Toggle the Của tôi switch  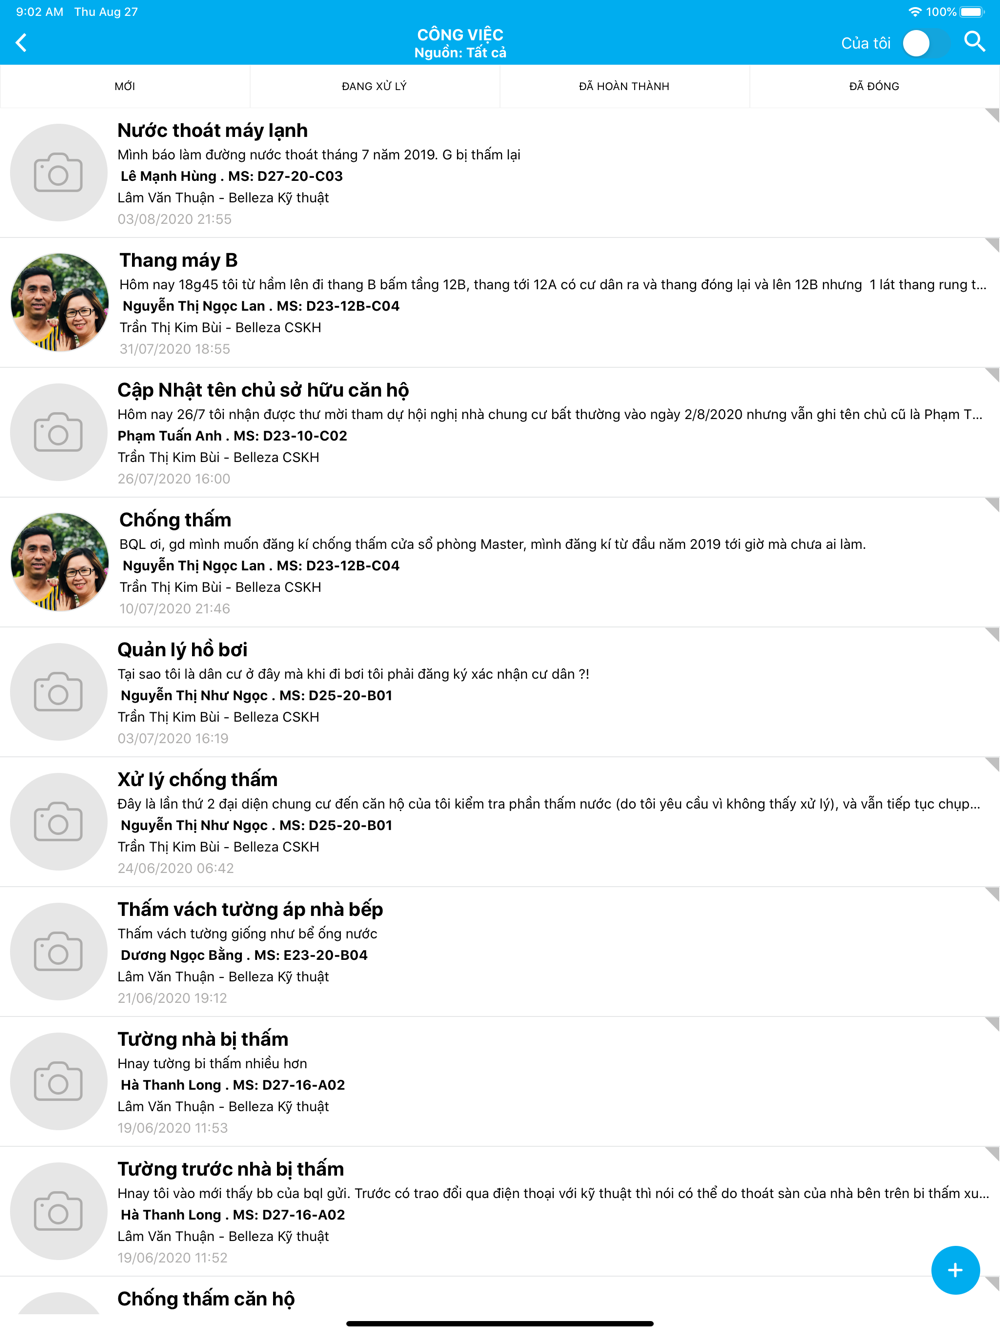click(x=926, y=43)
